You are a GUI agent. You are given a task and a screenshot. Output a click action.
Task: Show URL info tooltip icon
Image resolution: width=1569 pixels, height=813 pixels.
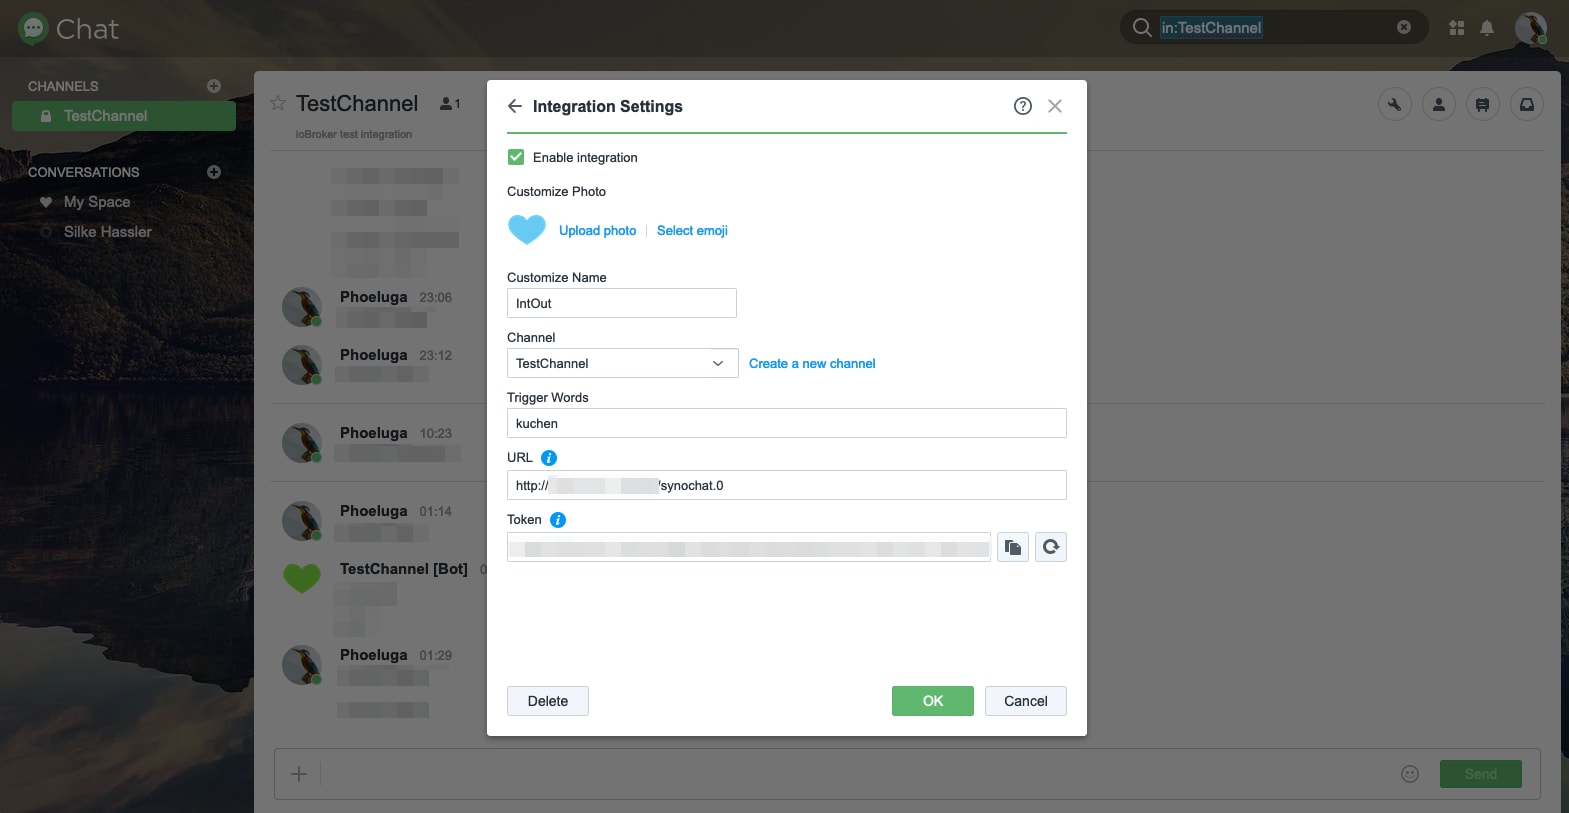point(549,458)
